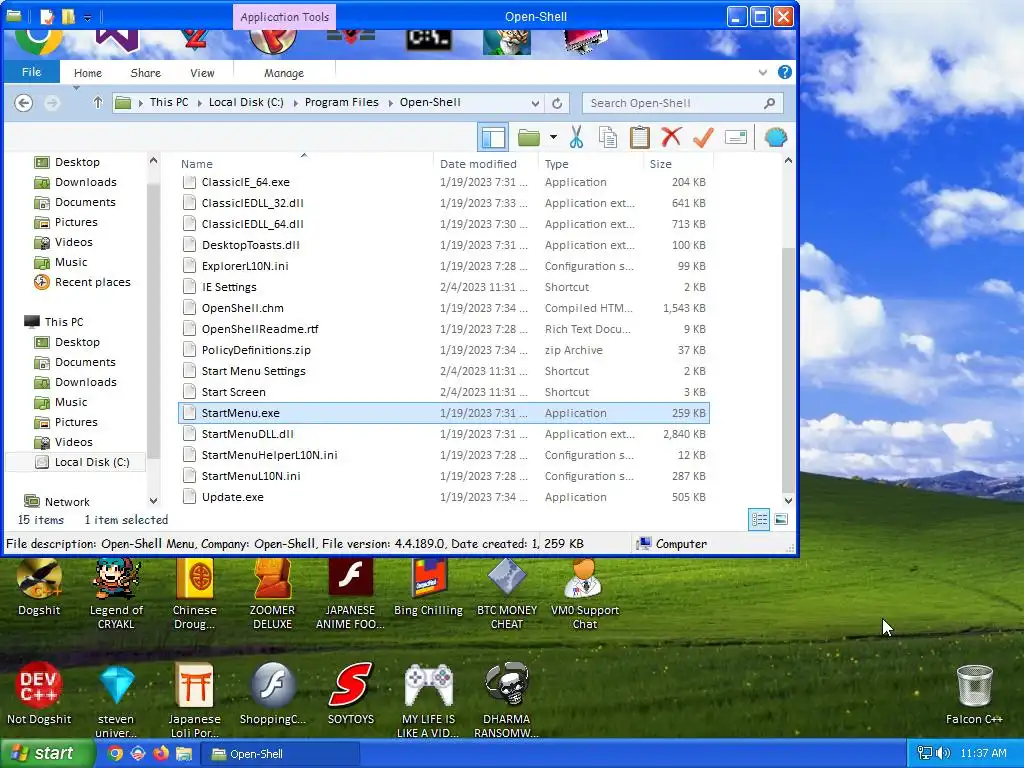Screen dimensions: 1024x768
Task: Select PolicyDefinitions.zip in the list
Action: point(444,350)
